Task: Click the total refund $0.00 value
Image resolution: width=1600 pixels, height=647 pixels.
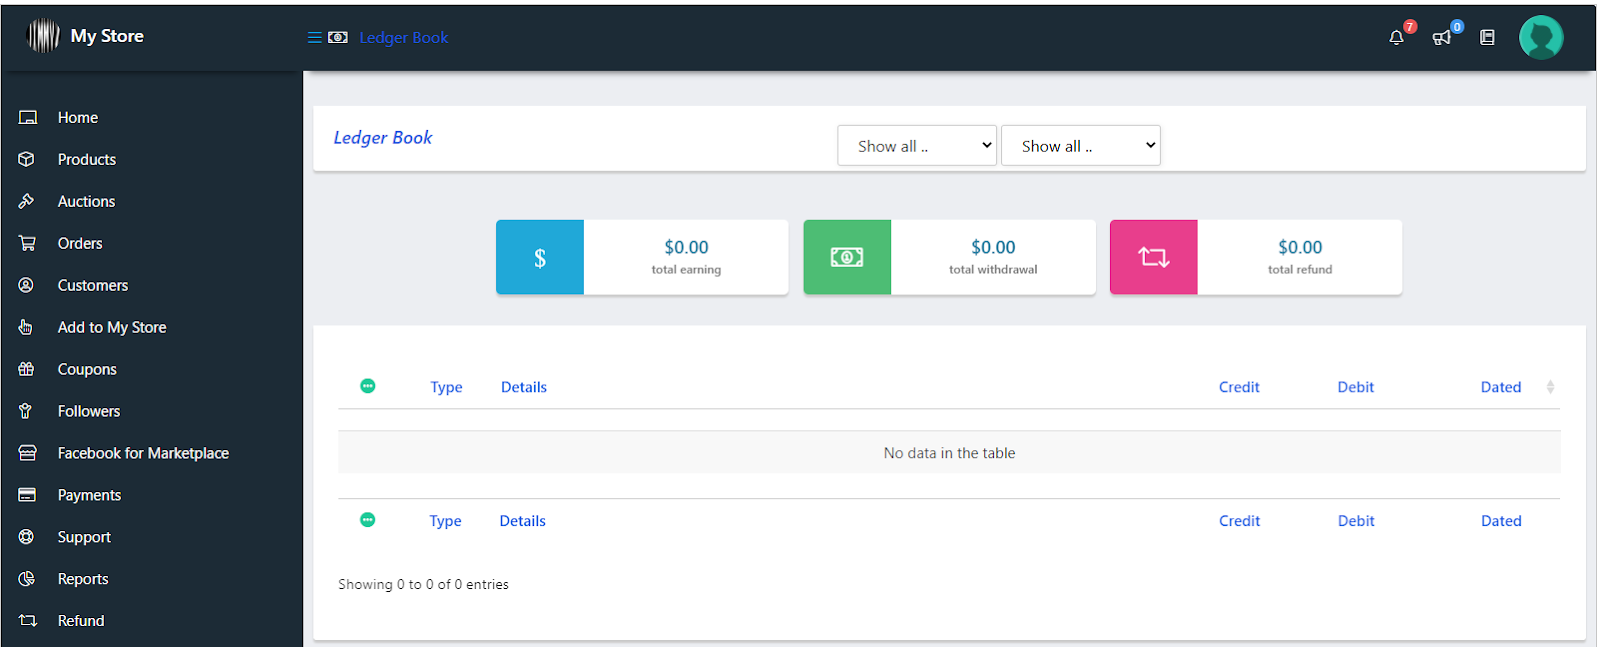Action: (x=1300, y=247)
